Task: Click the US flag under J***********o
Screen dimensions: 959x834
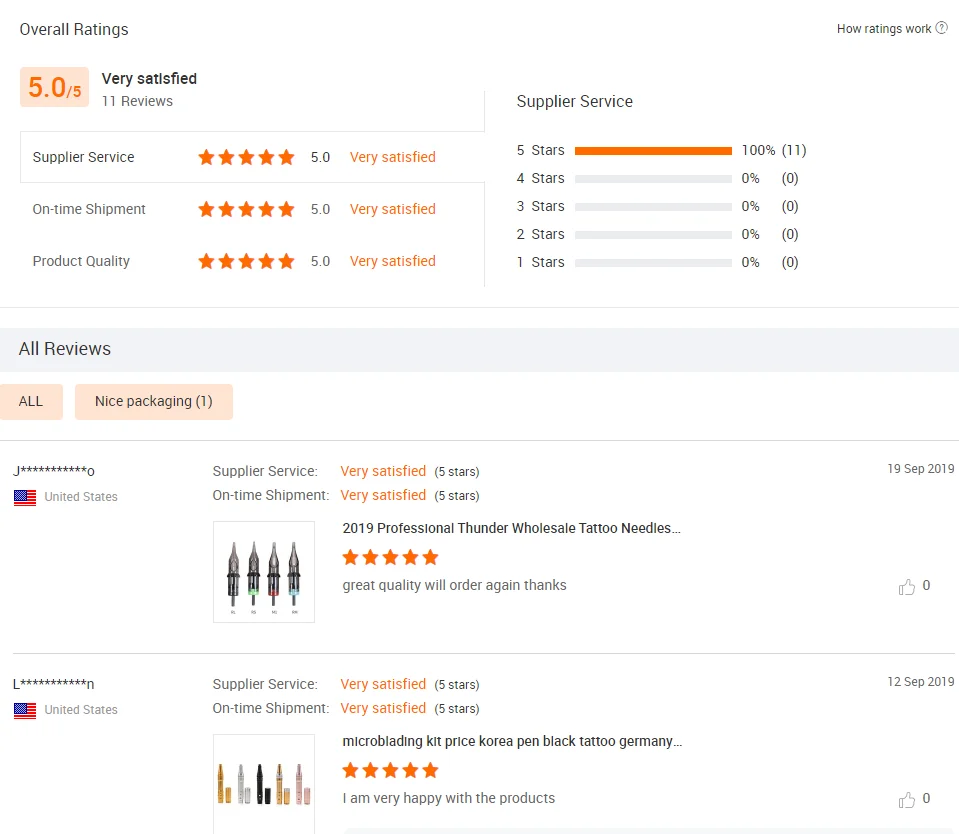Action: click(x=25, y=497)
